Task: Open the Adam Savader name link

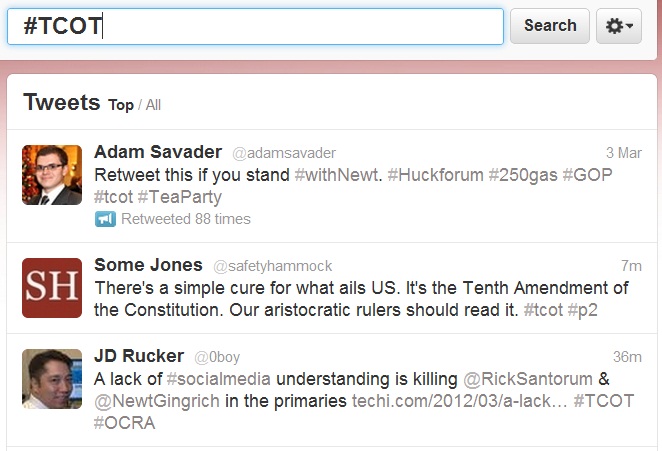Action: point(158,152)
